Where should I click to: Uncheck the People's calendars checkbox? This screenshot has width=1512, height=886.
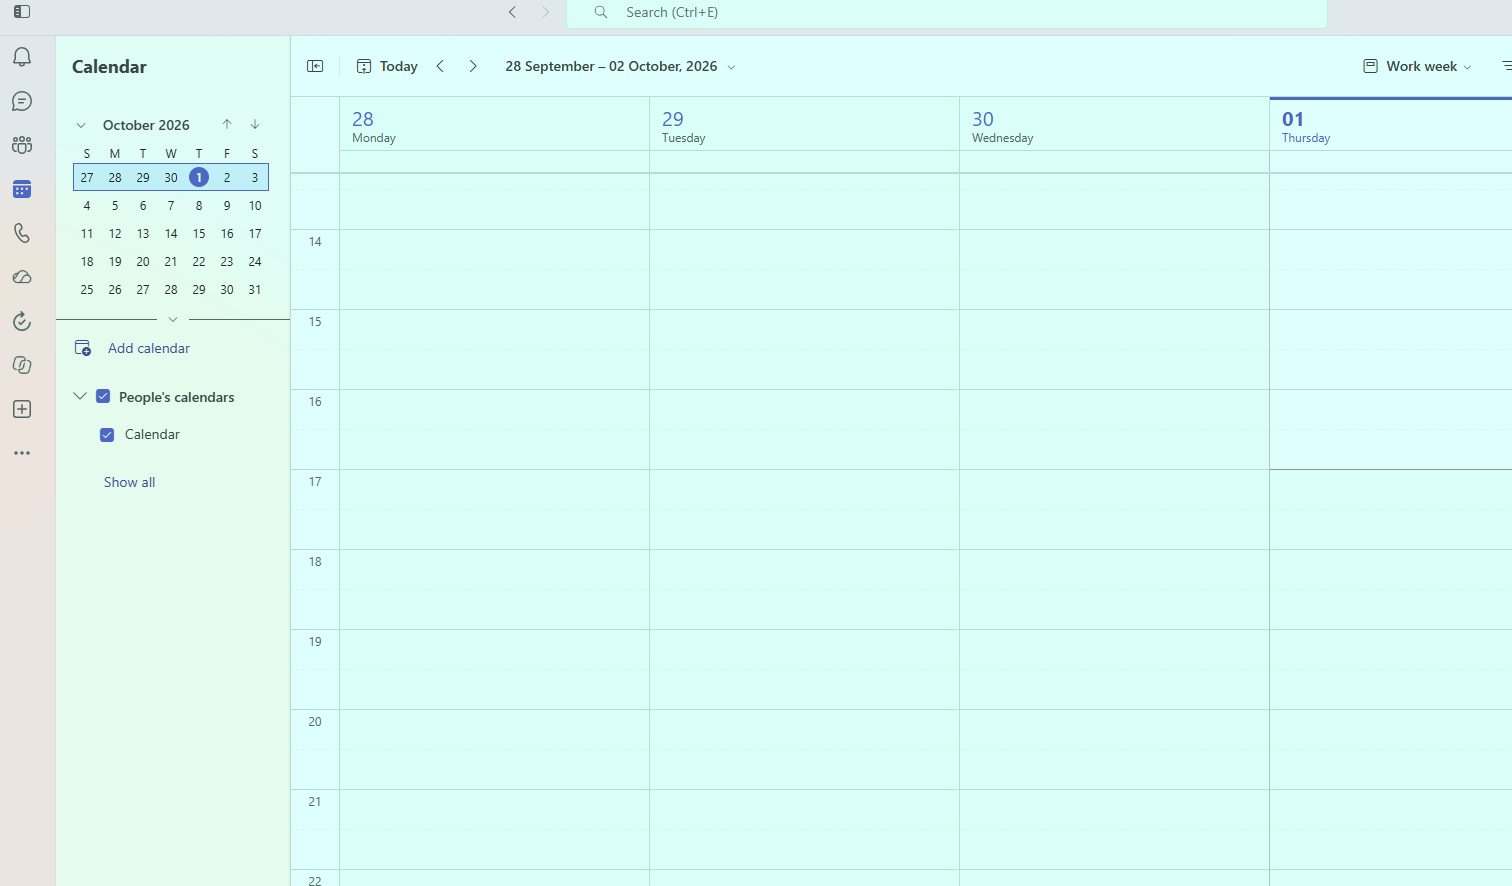[x=103, y=396]
